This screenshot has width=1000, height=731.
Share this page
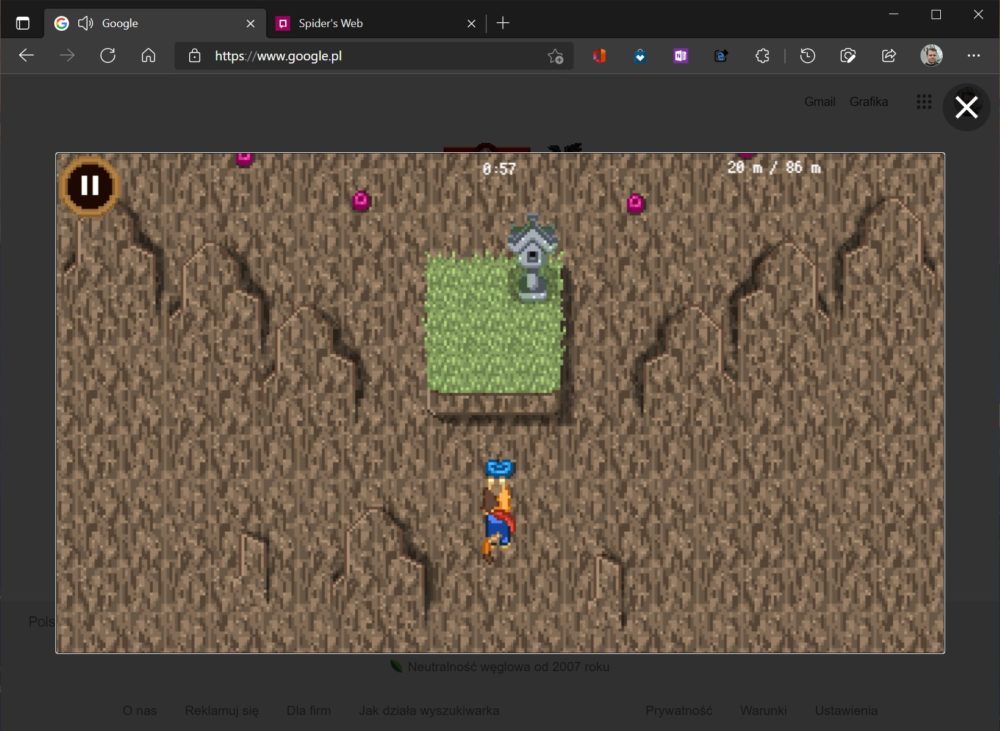888,56
